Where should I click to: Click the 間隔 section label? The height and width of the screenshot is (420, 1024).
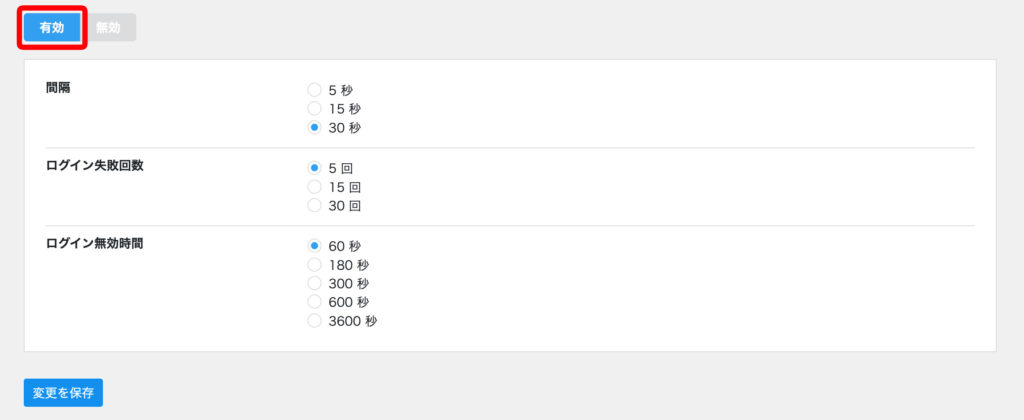click(58, 87)
